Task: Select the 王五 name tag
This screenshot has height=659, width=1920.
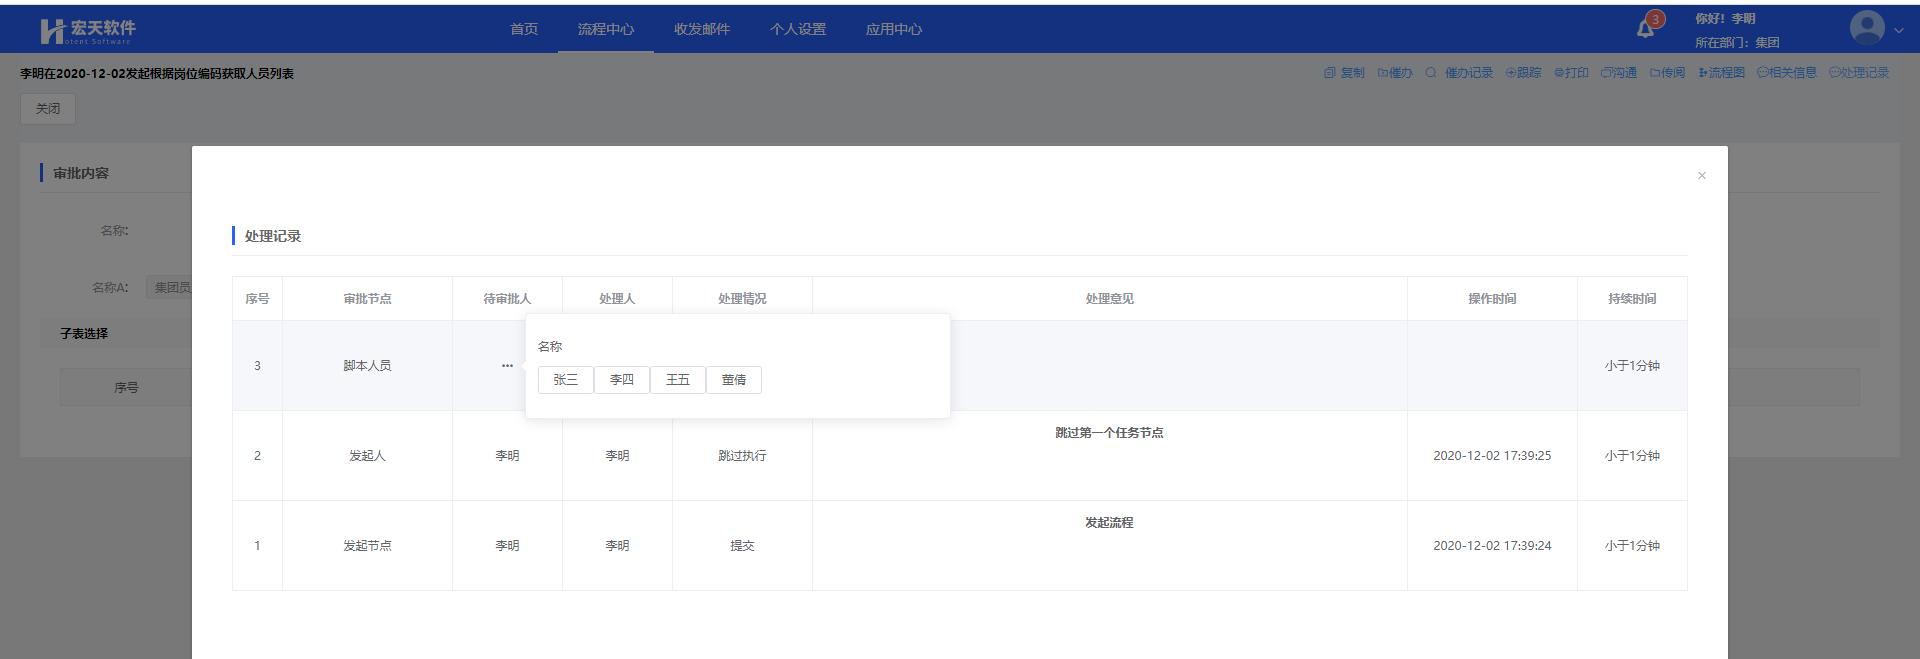Action: [678, 380]
